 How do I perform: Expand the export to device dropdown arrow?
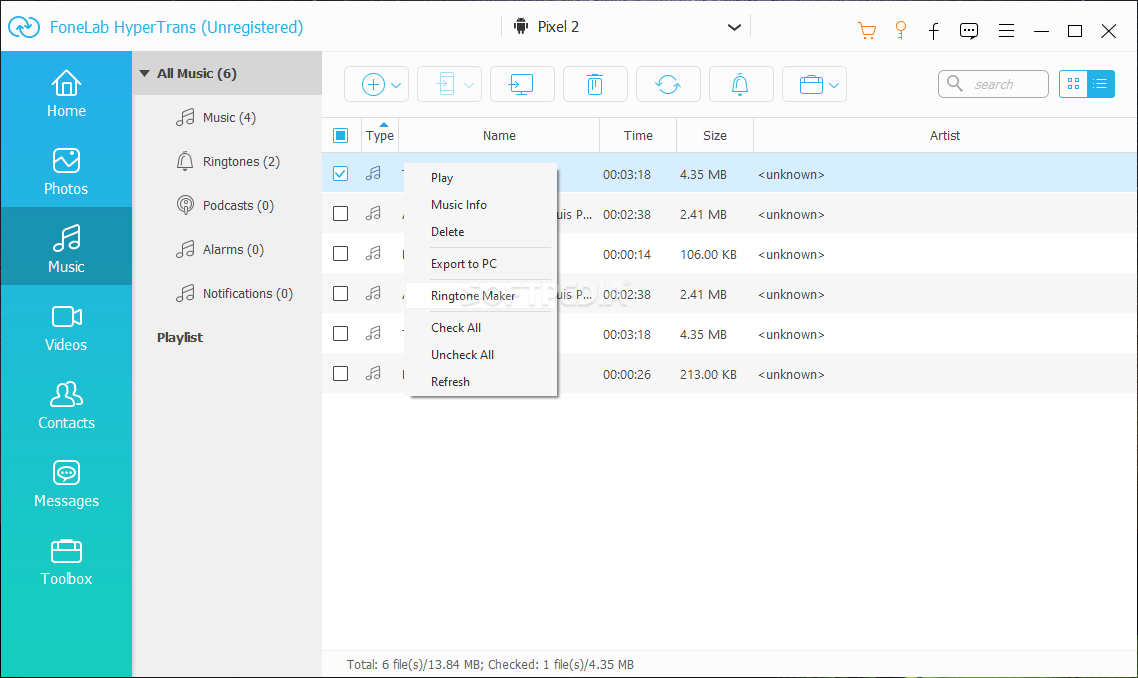click(x=469, y=85)
